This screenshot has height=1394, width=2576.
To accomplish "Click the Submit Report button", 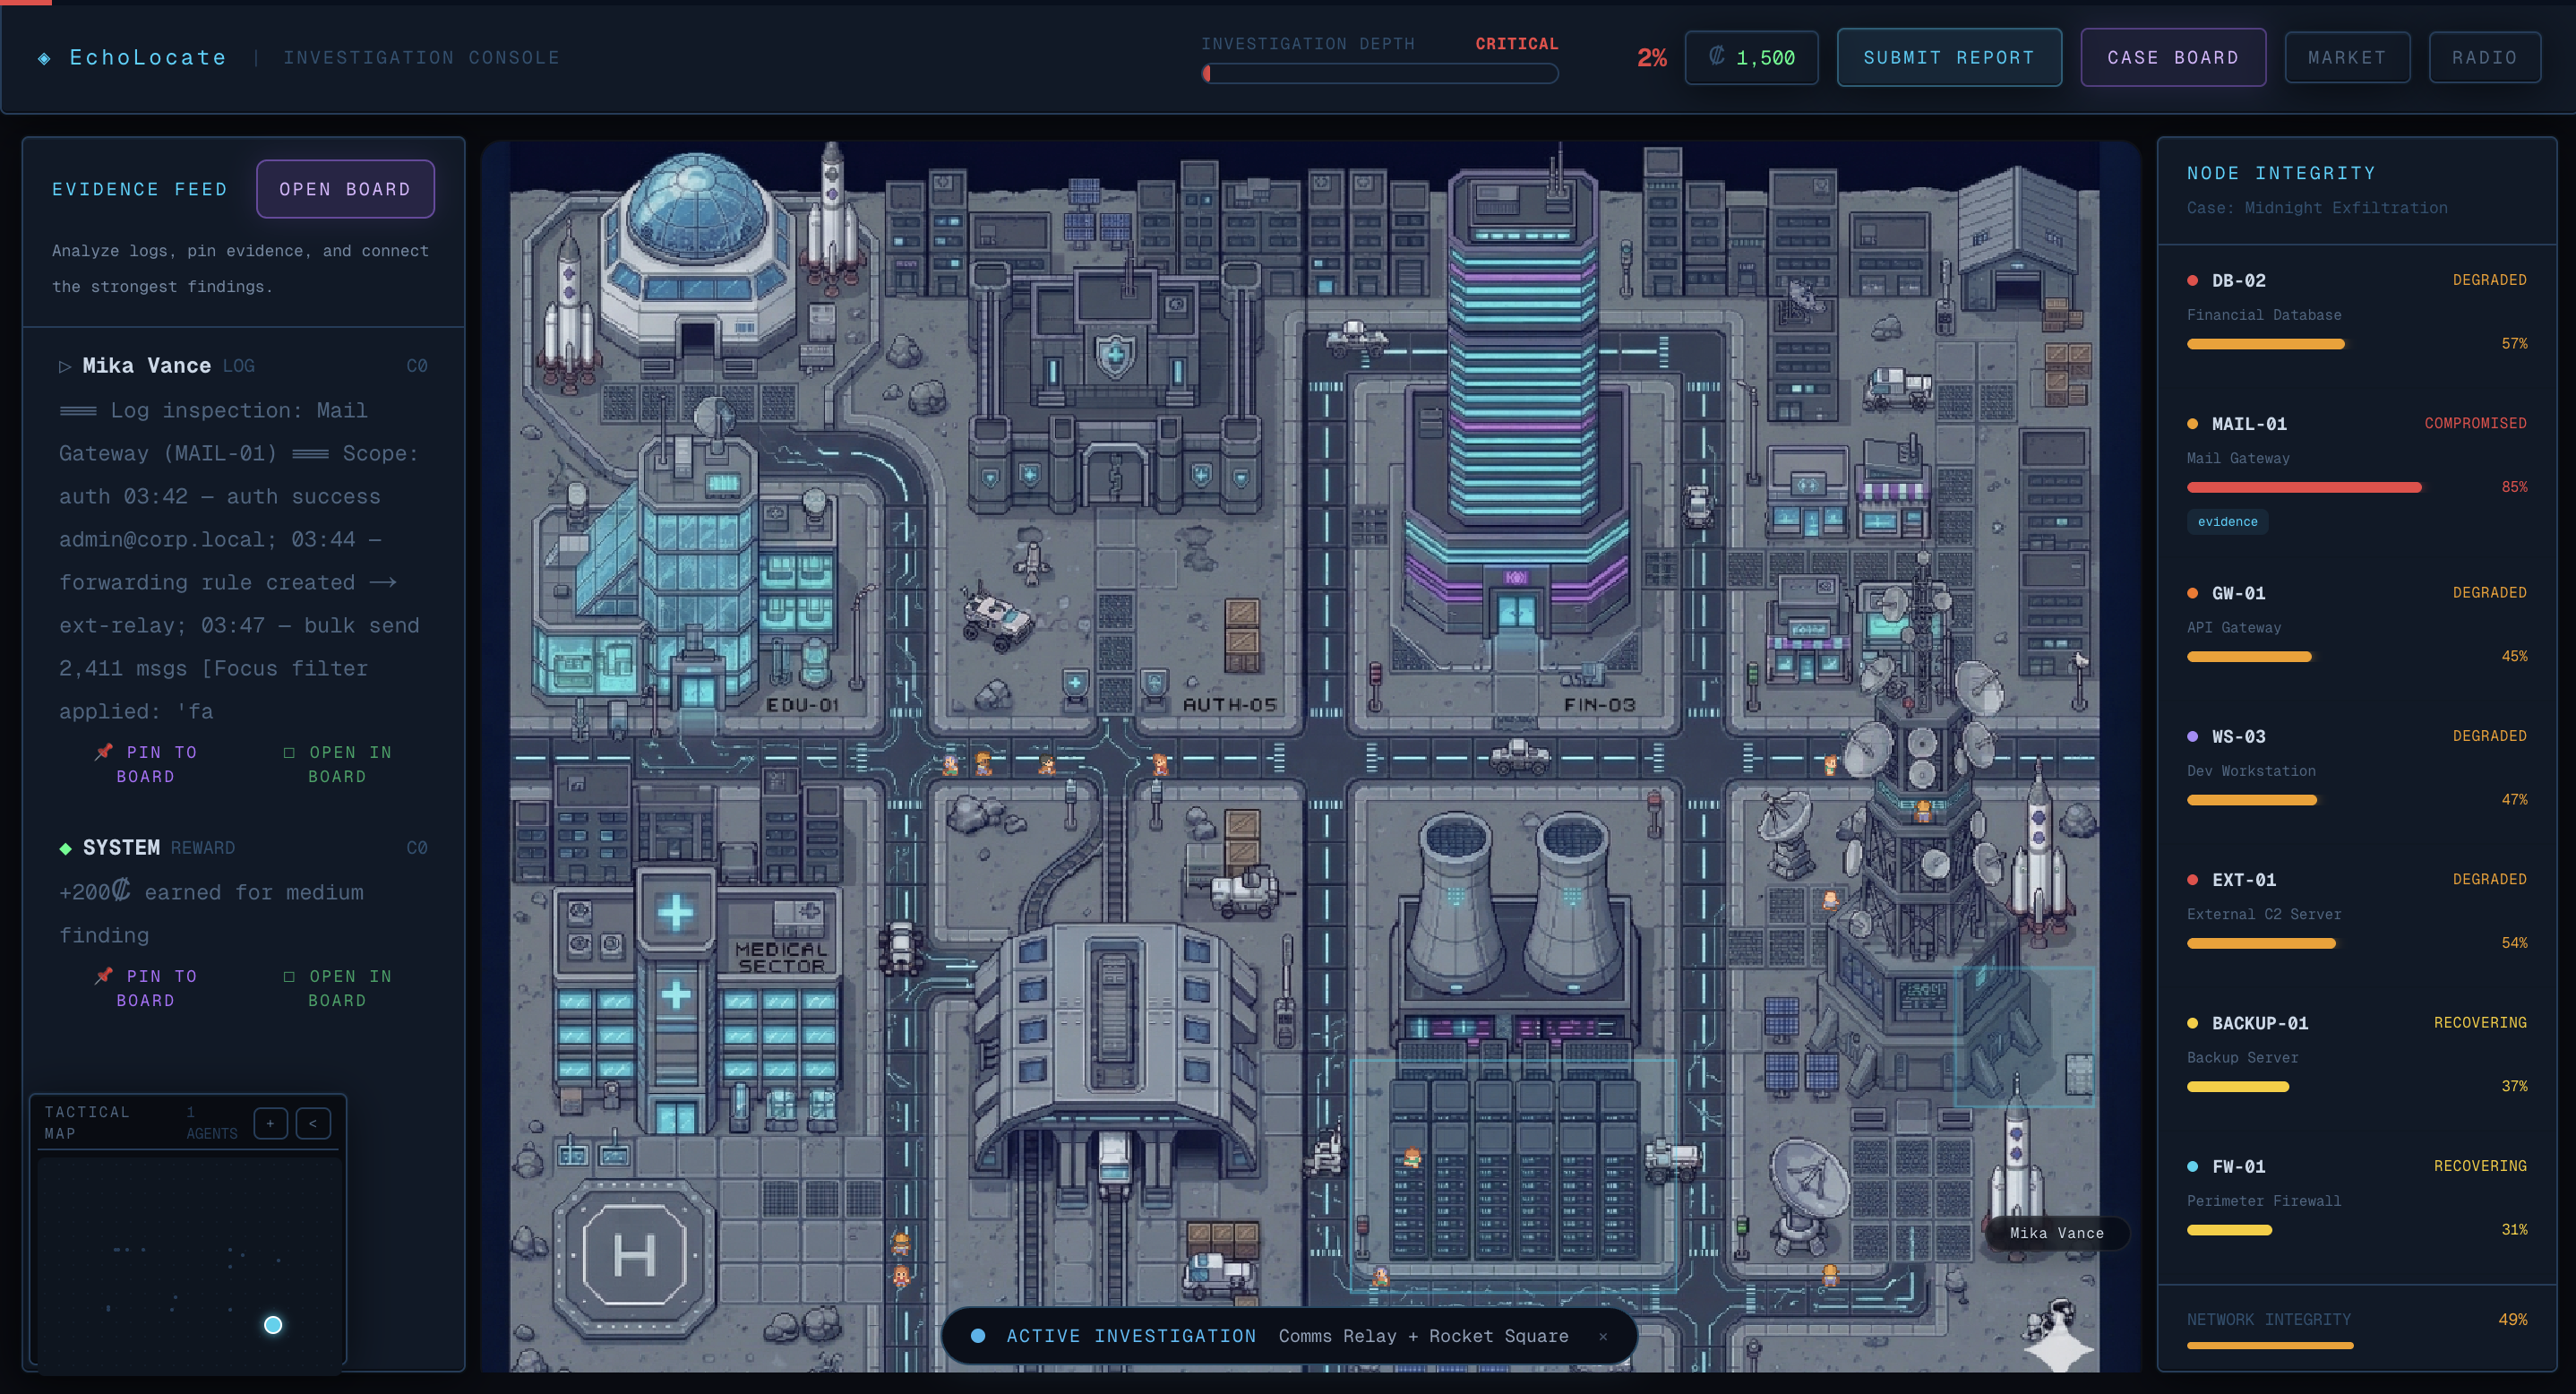I will pos(1948,58).
